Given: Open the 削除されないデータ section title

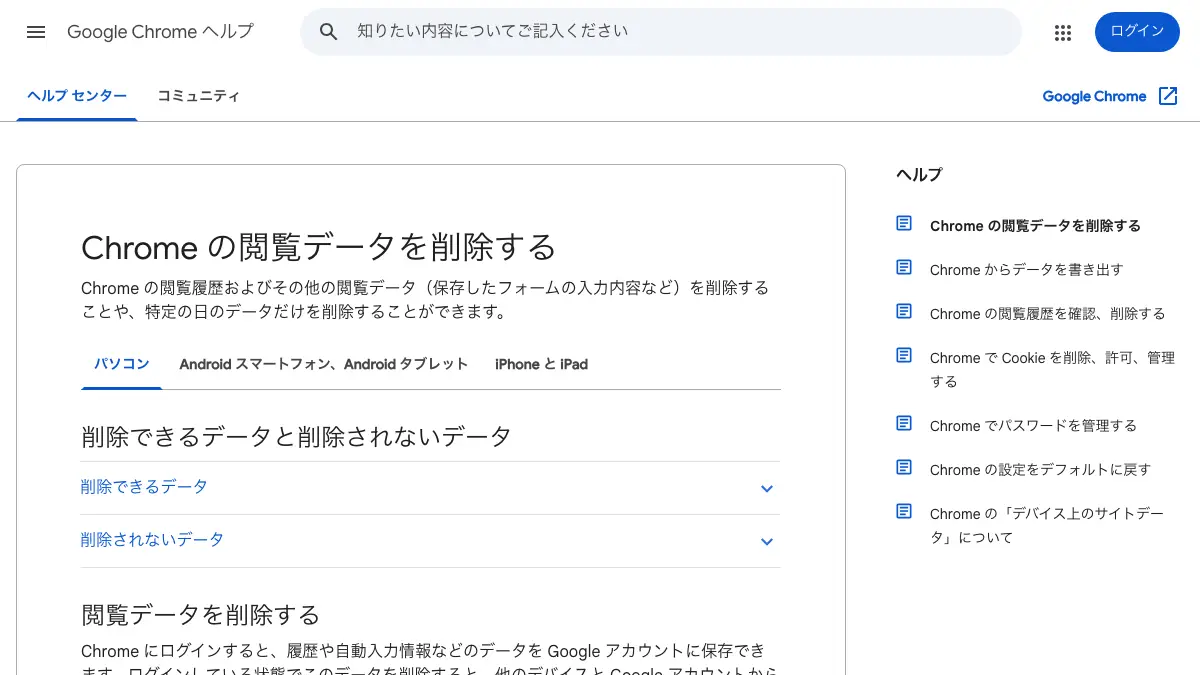Looking at the screenshot, I should tap(152, 540).
